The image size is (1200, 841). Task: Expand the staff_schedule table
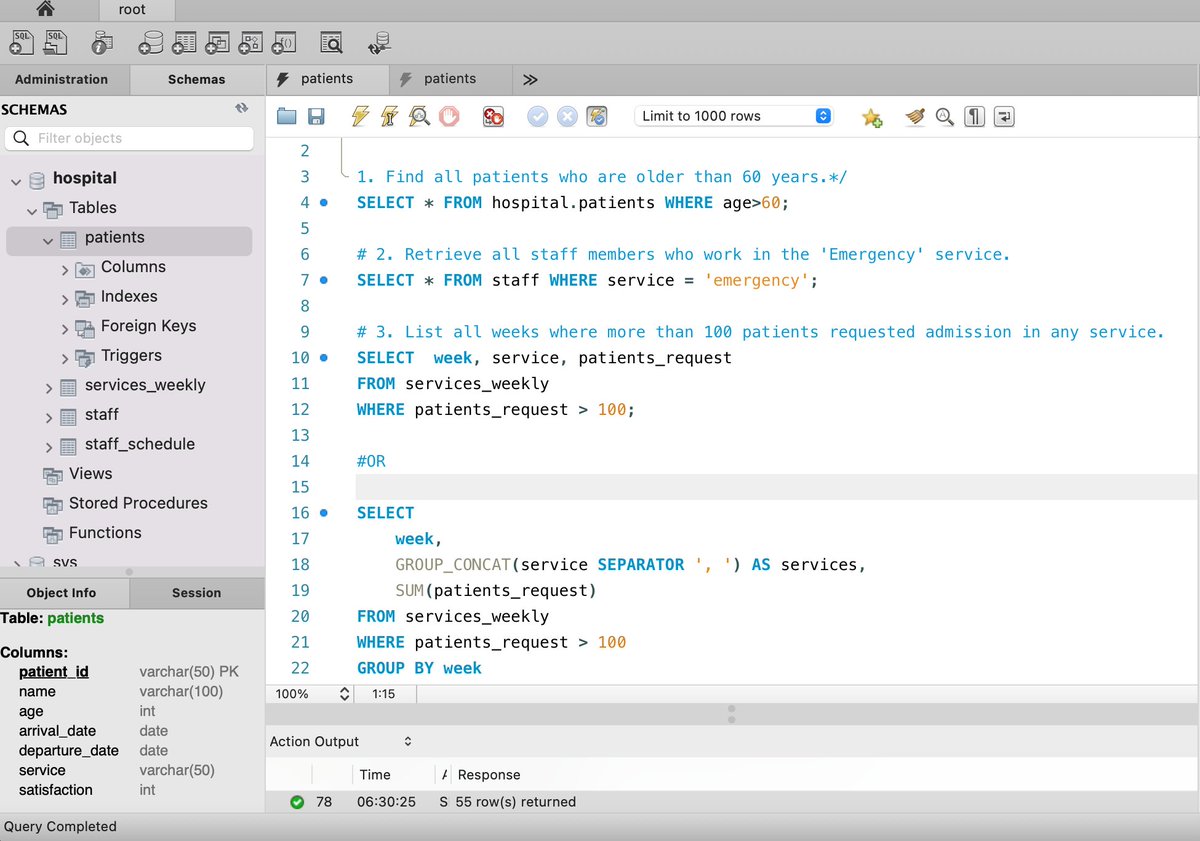tap(49, 447)
